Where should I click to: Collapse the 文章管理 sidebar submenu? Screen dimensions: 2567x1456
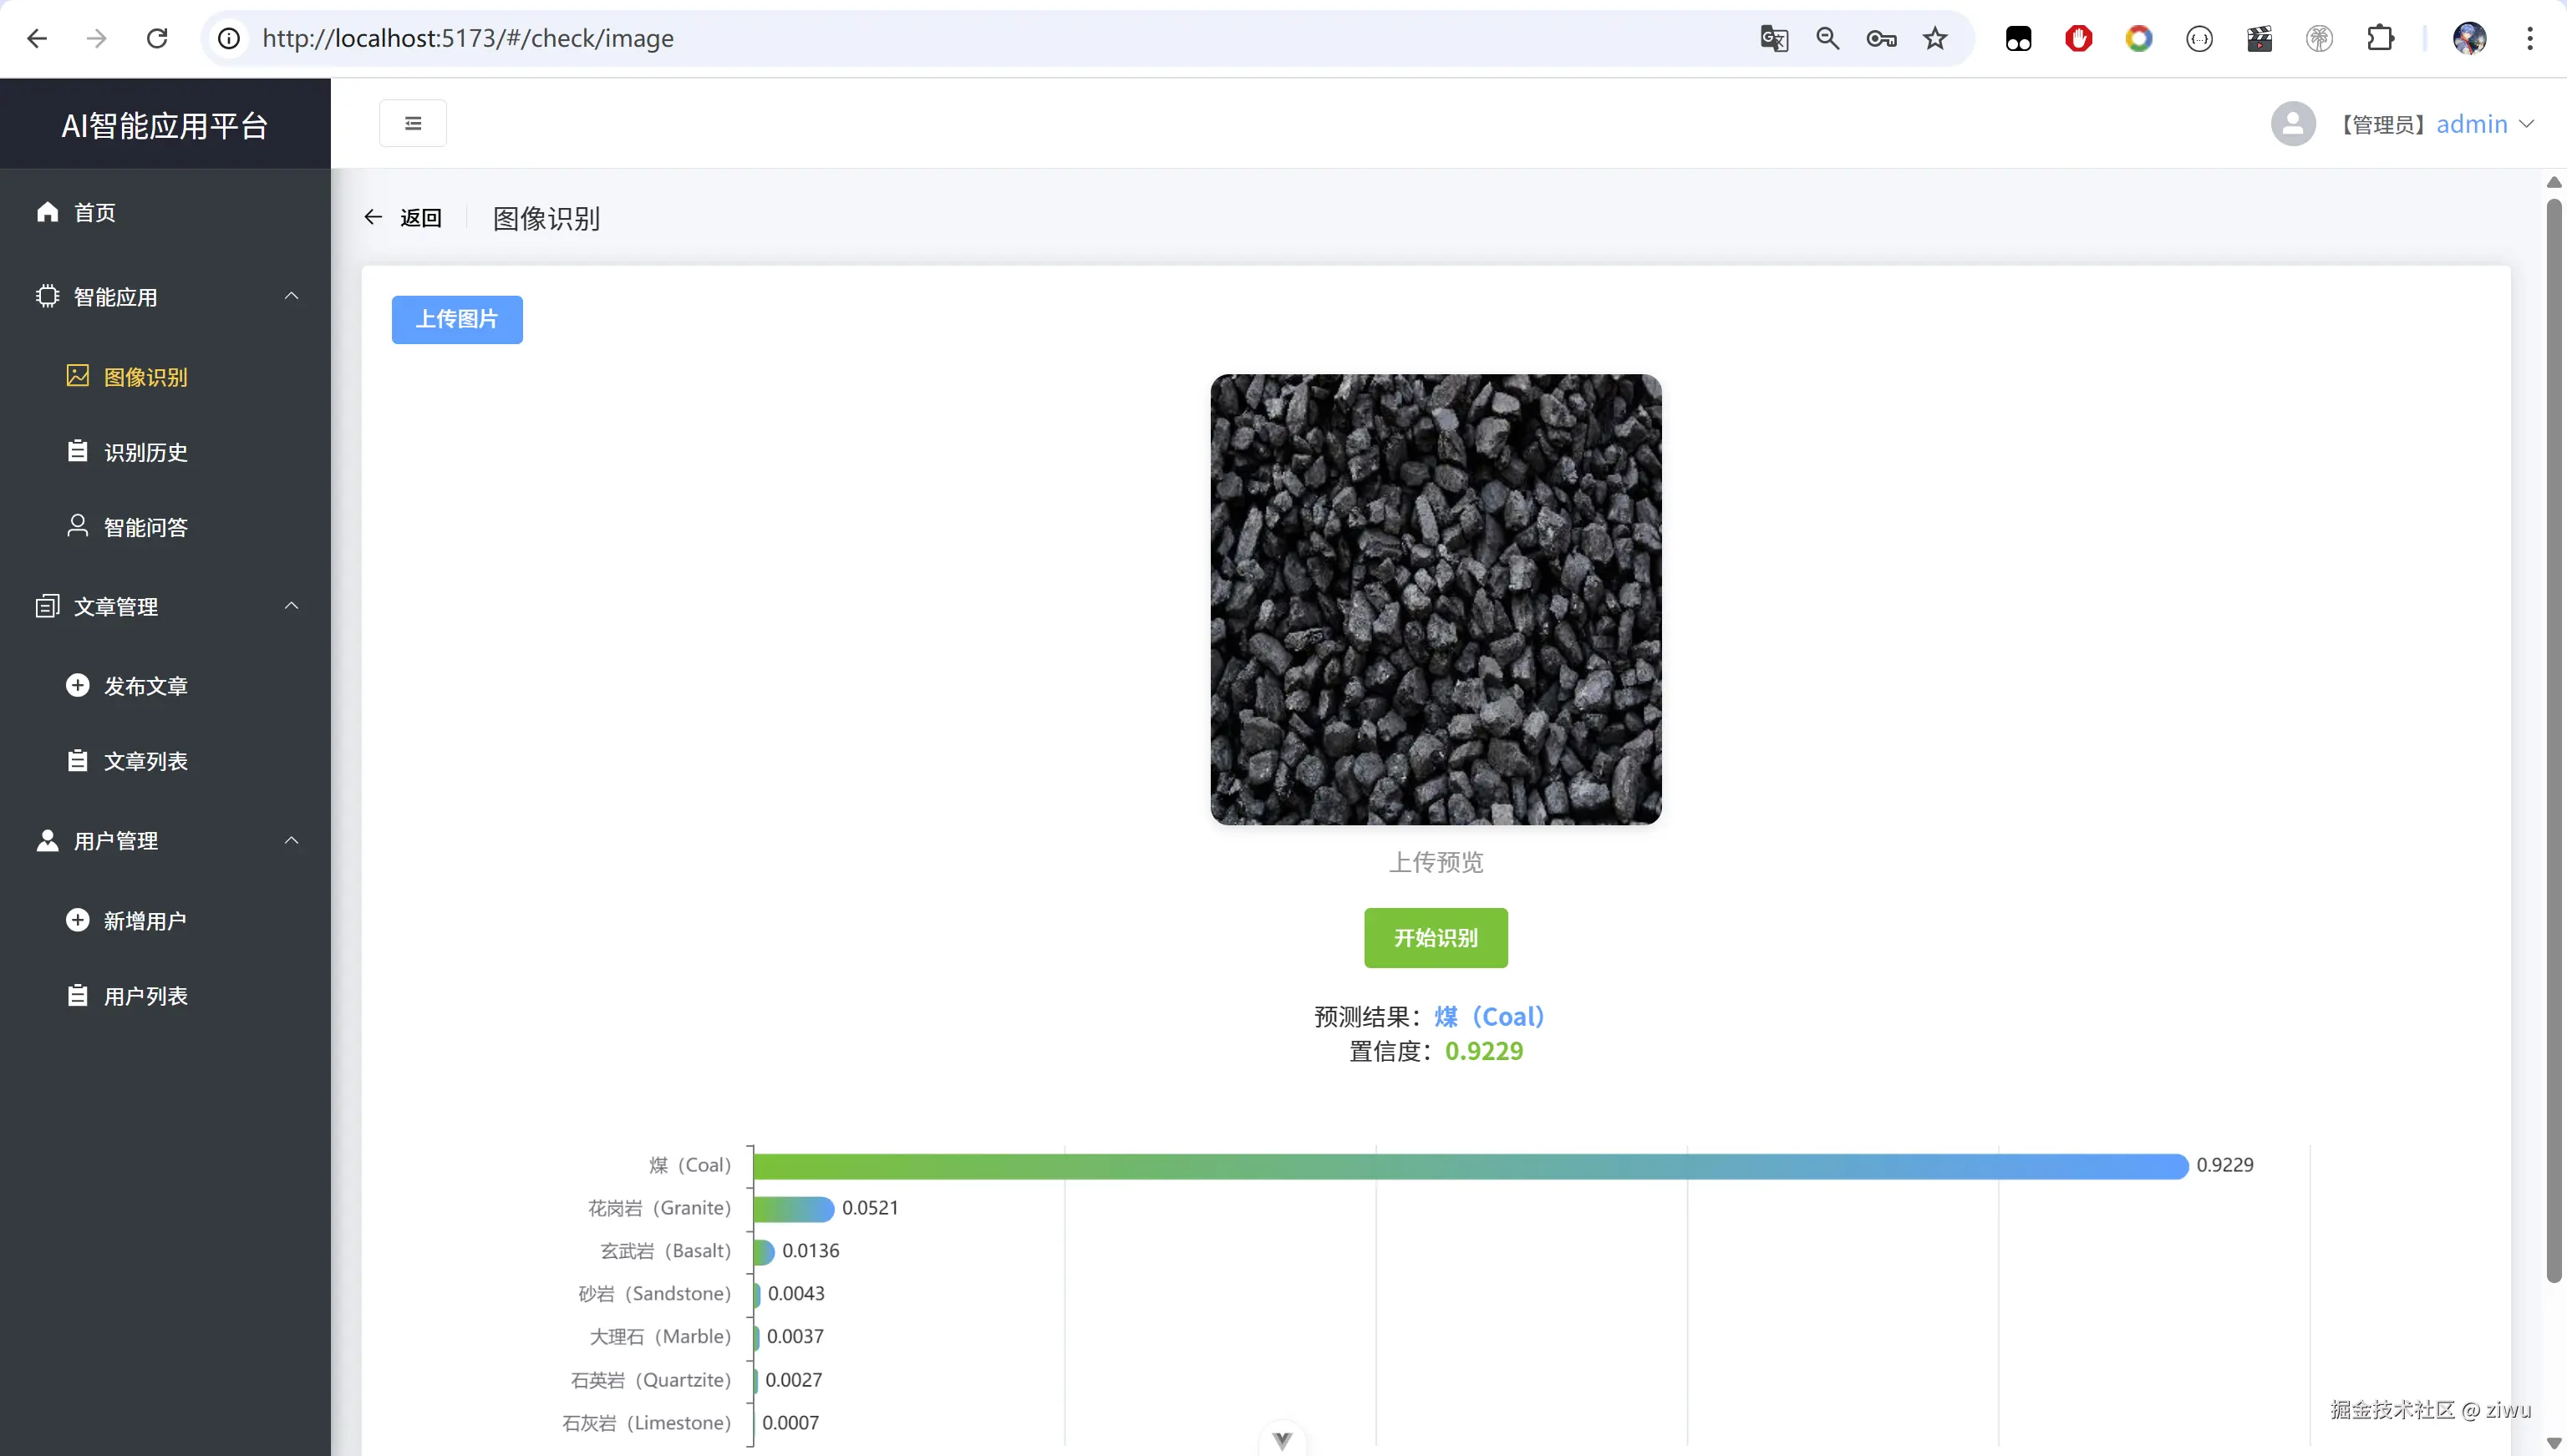click(291, 606)
